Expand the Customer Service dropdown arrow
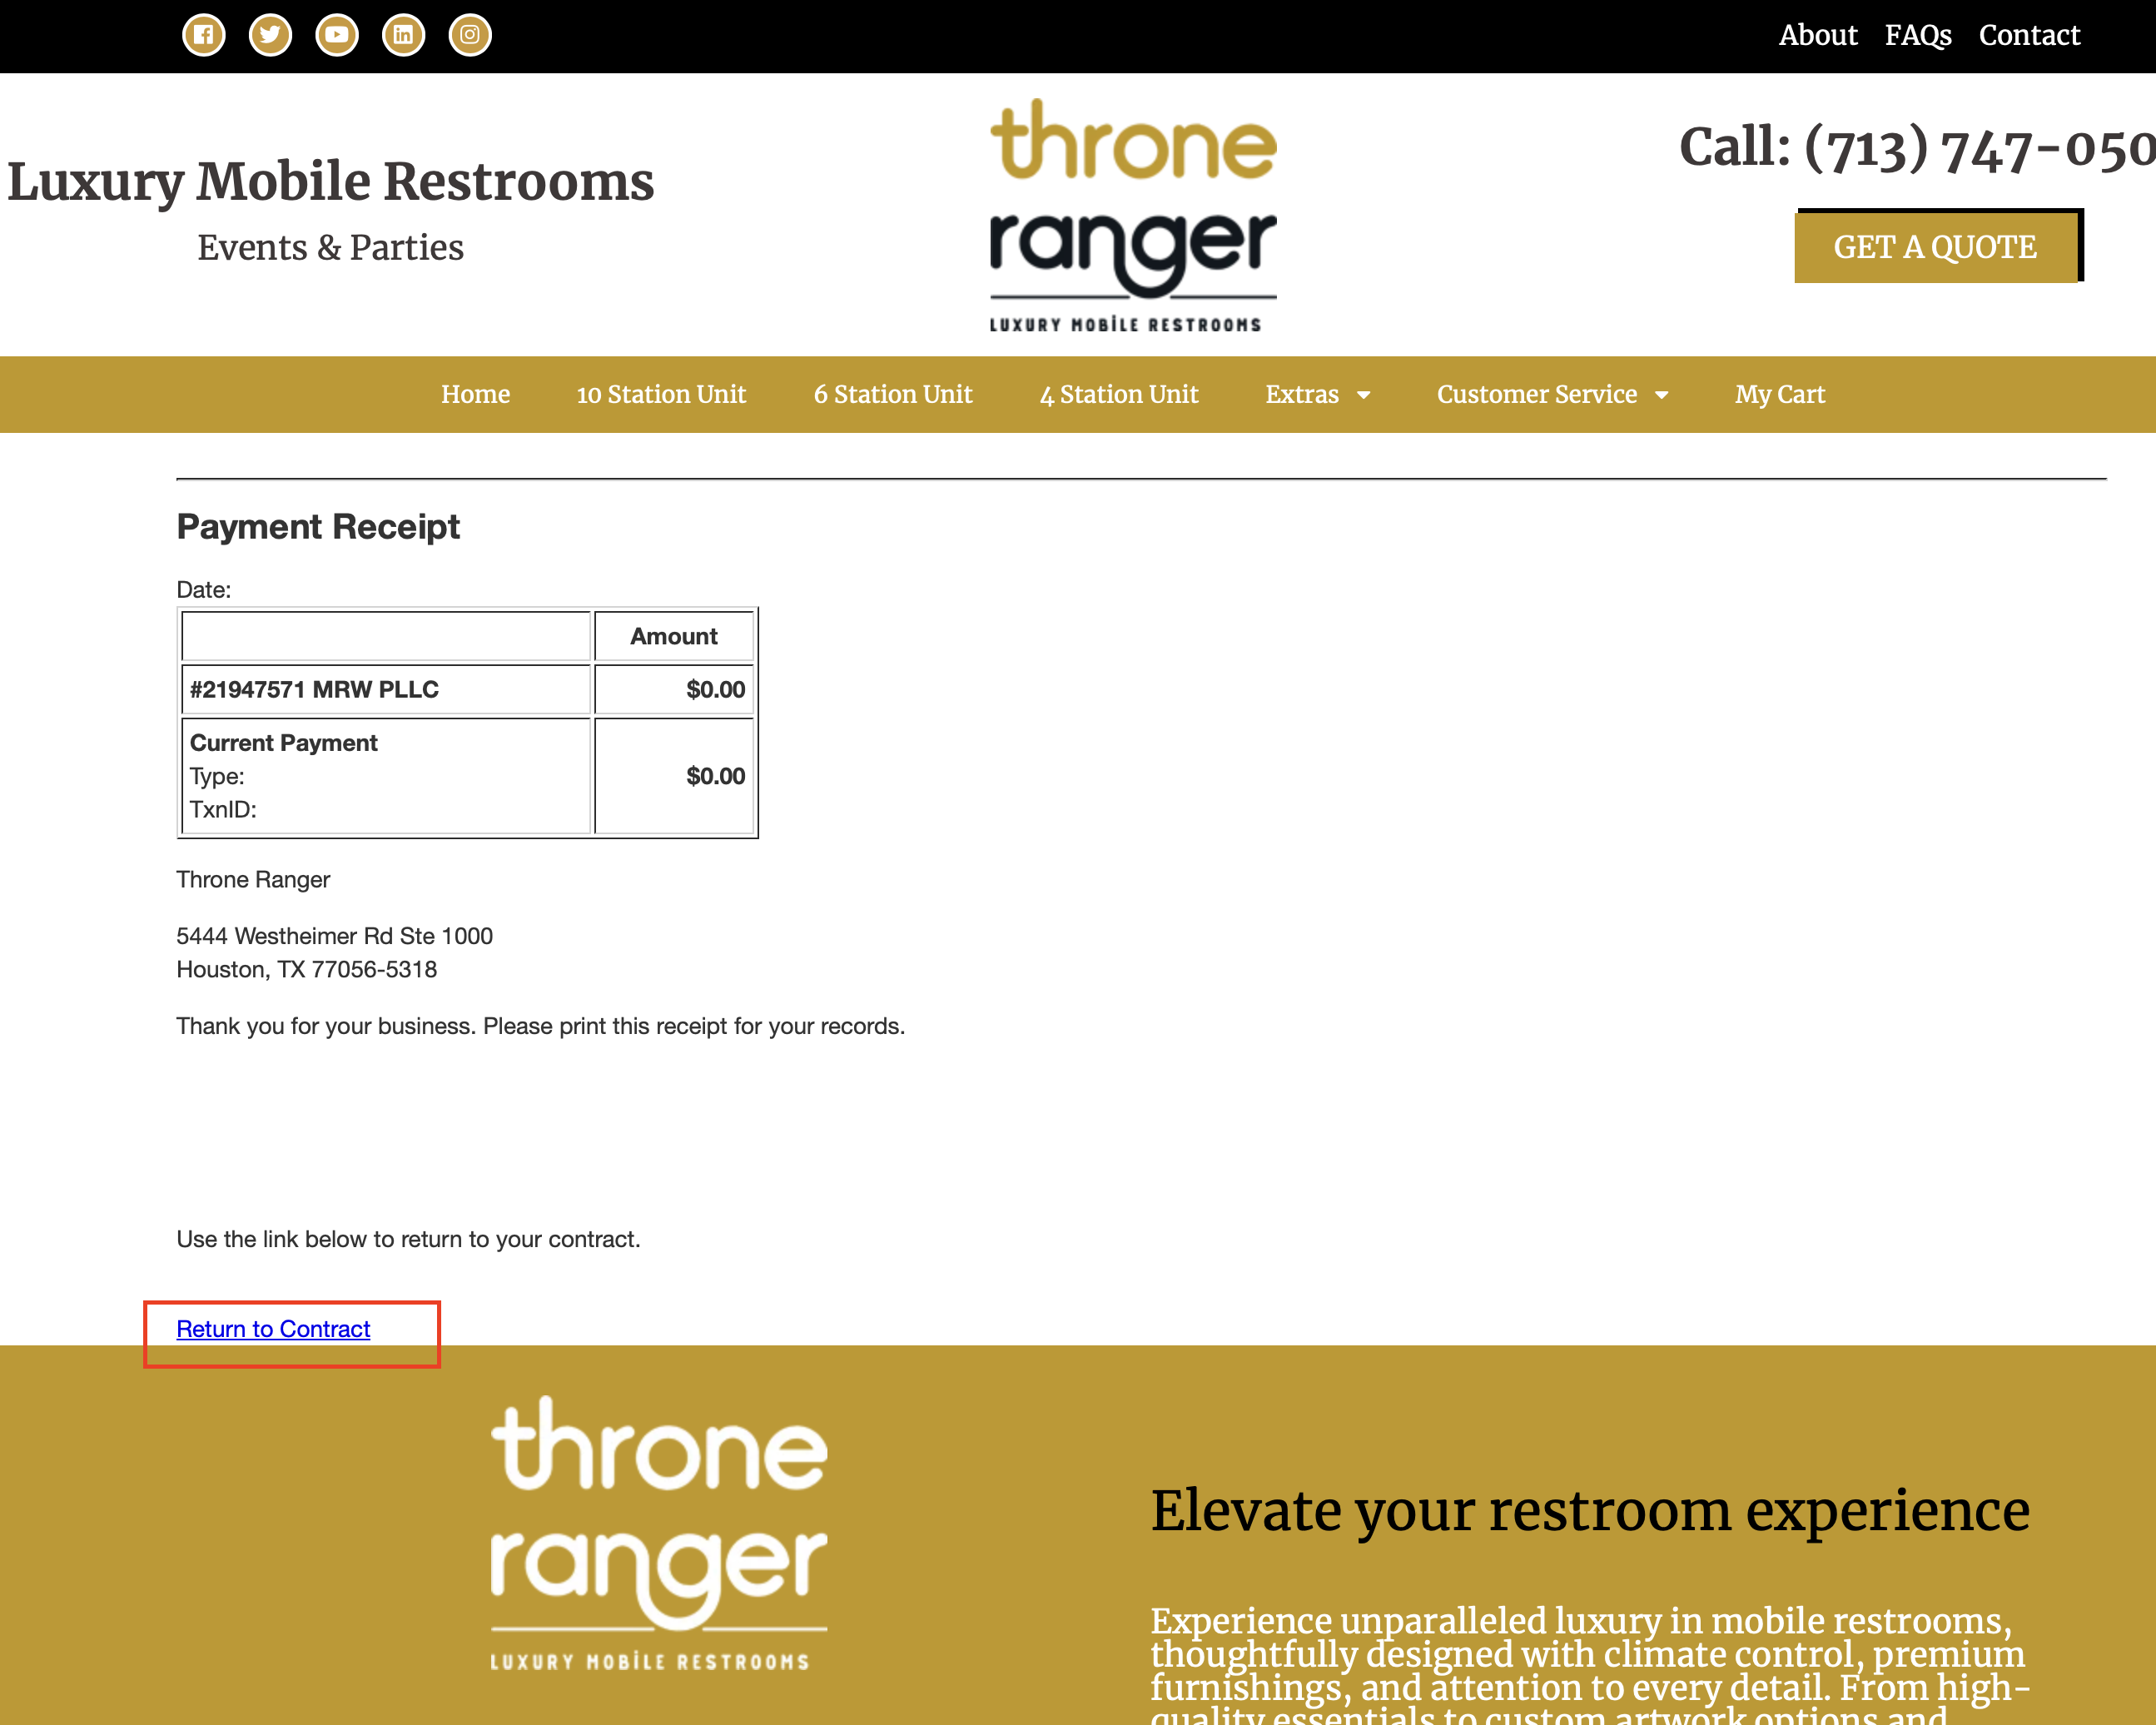 [x=1662, y=395]
